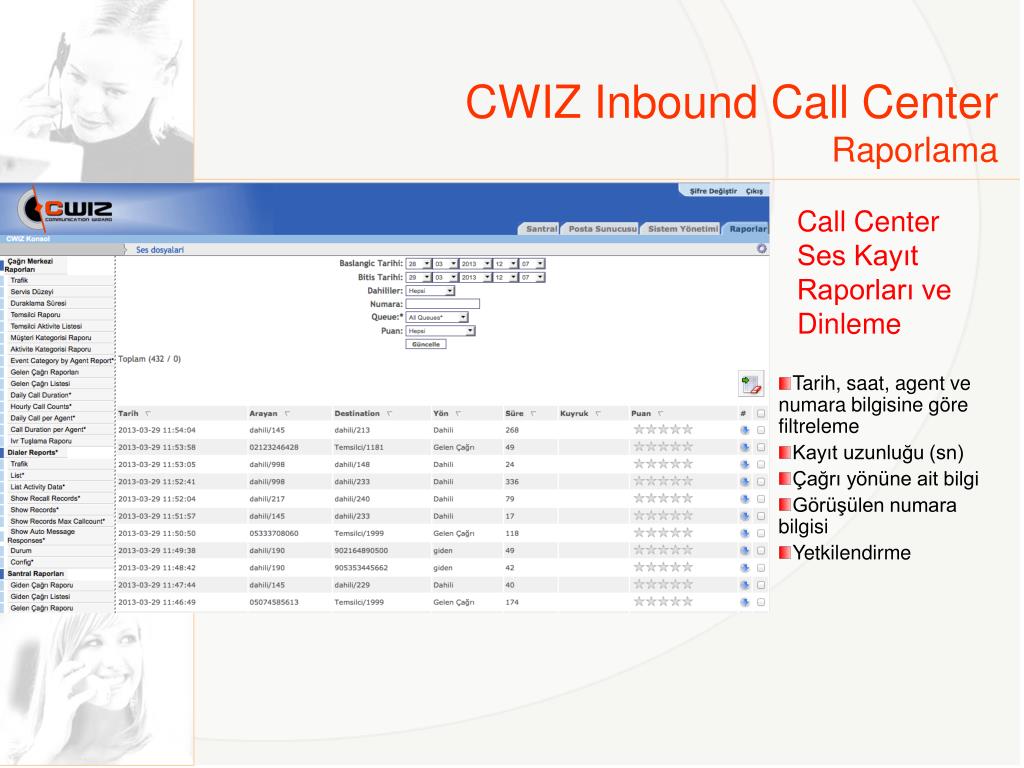
Task: Sort by Süre column filter icon
Action: pos(534,413)
